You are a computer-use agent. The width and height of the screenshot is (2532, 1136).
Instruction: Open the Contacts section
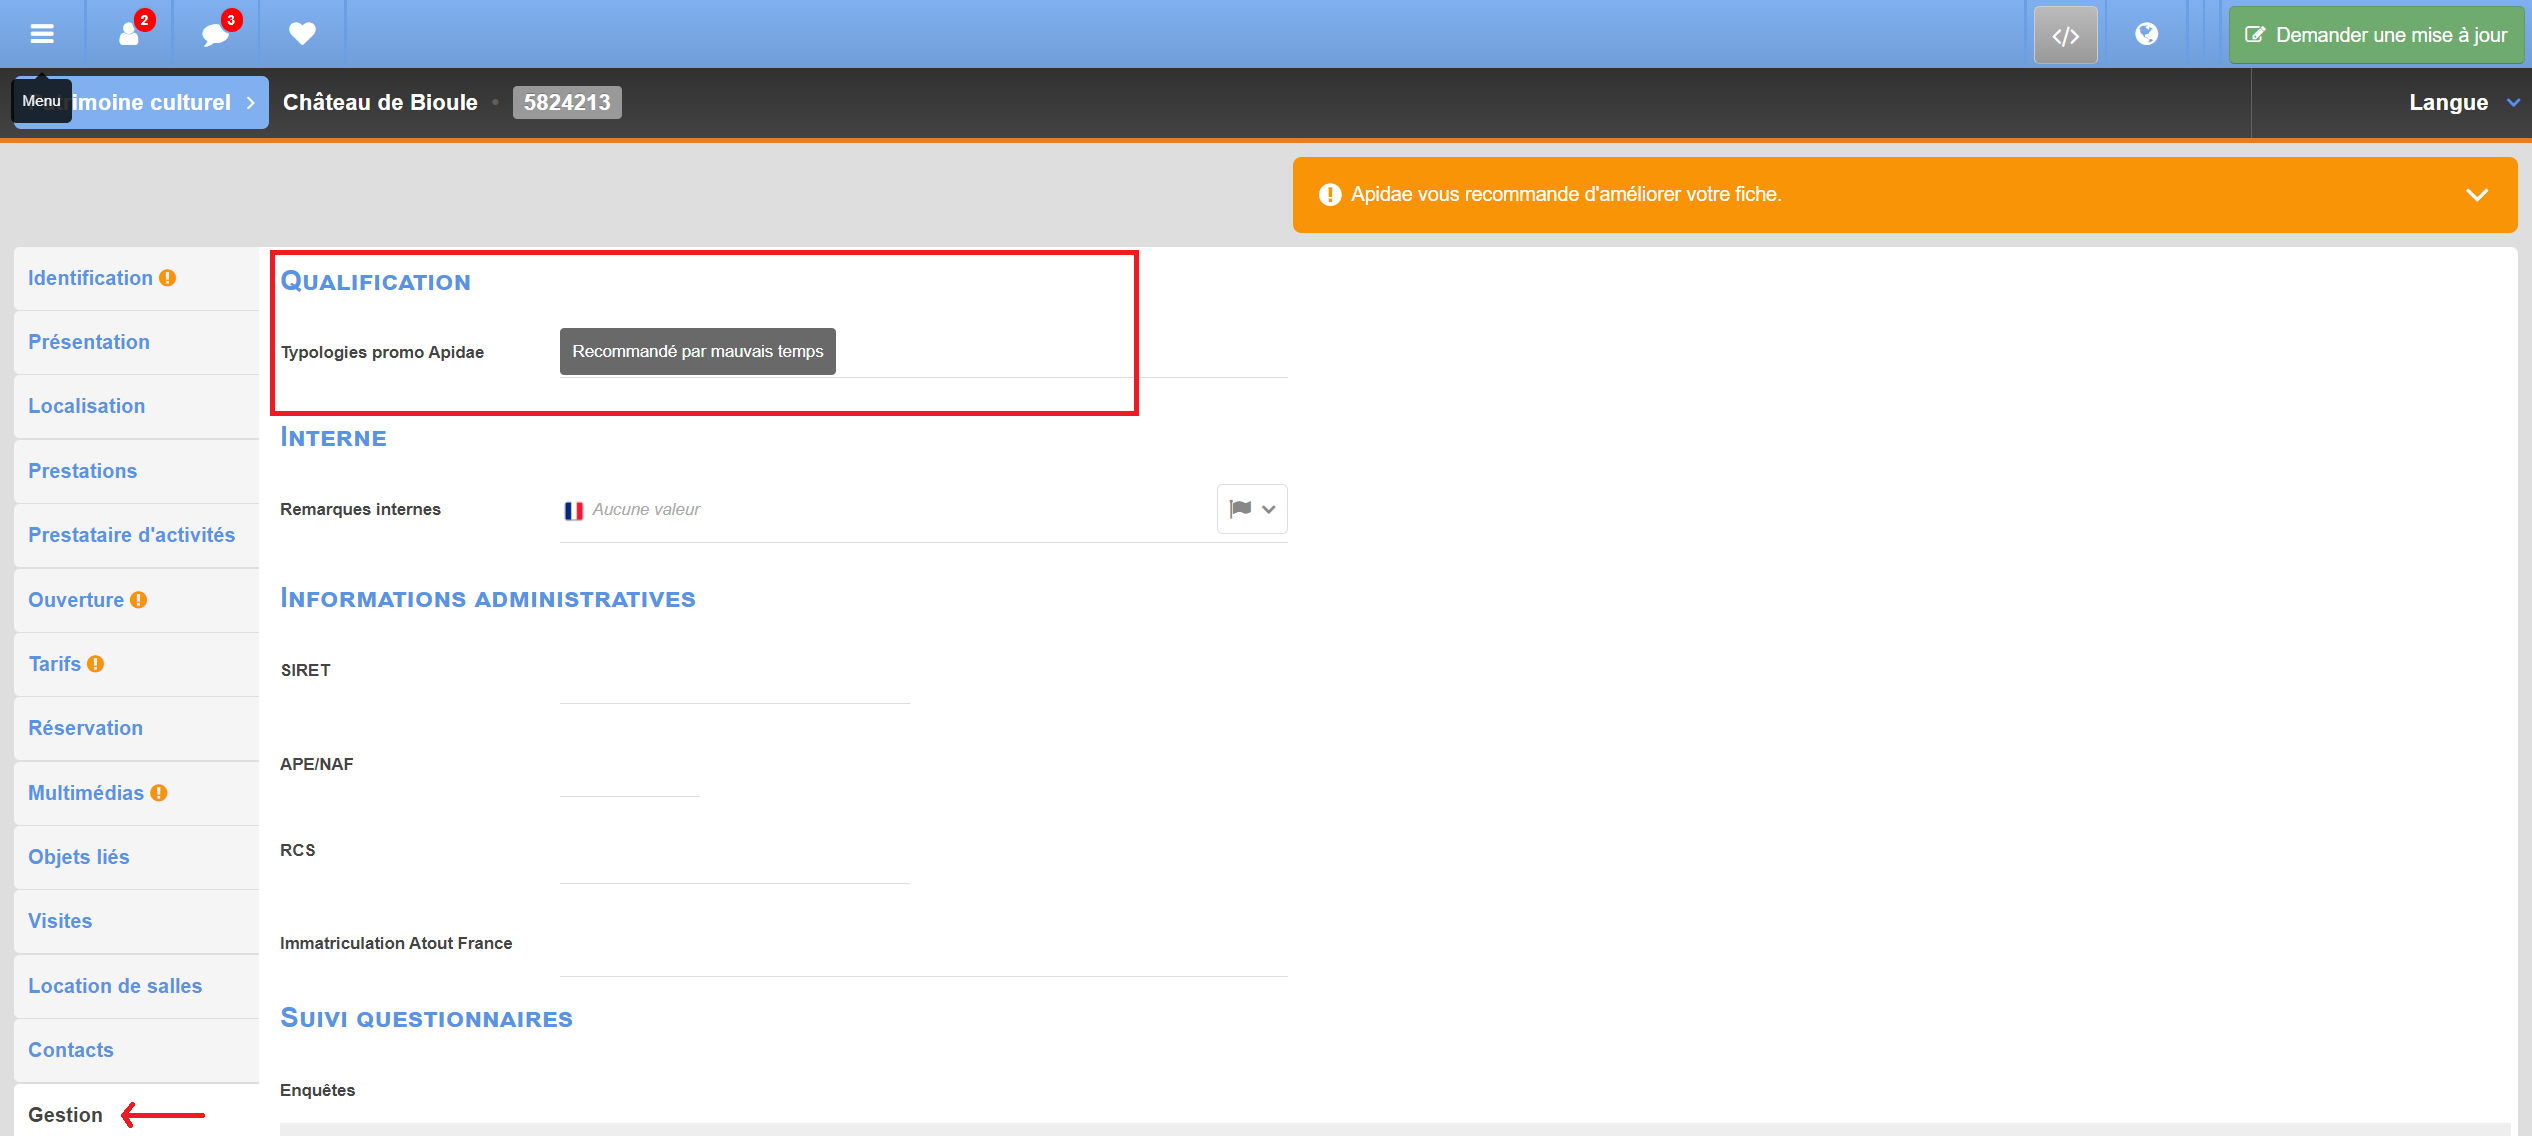coord(71,1050)
